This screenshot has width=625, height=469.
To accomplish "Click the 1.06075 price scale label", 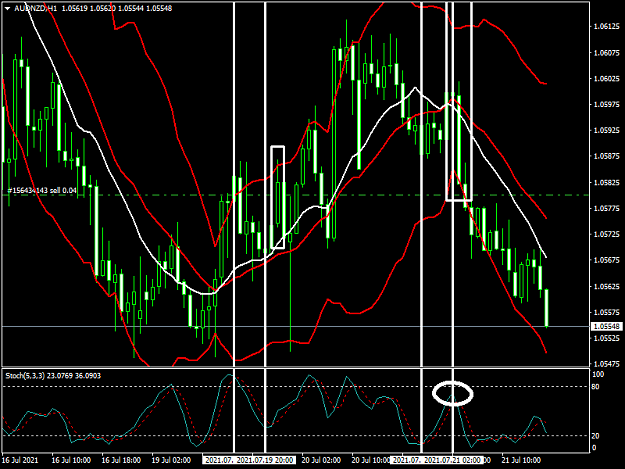I will (607, 53).
